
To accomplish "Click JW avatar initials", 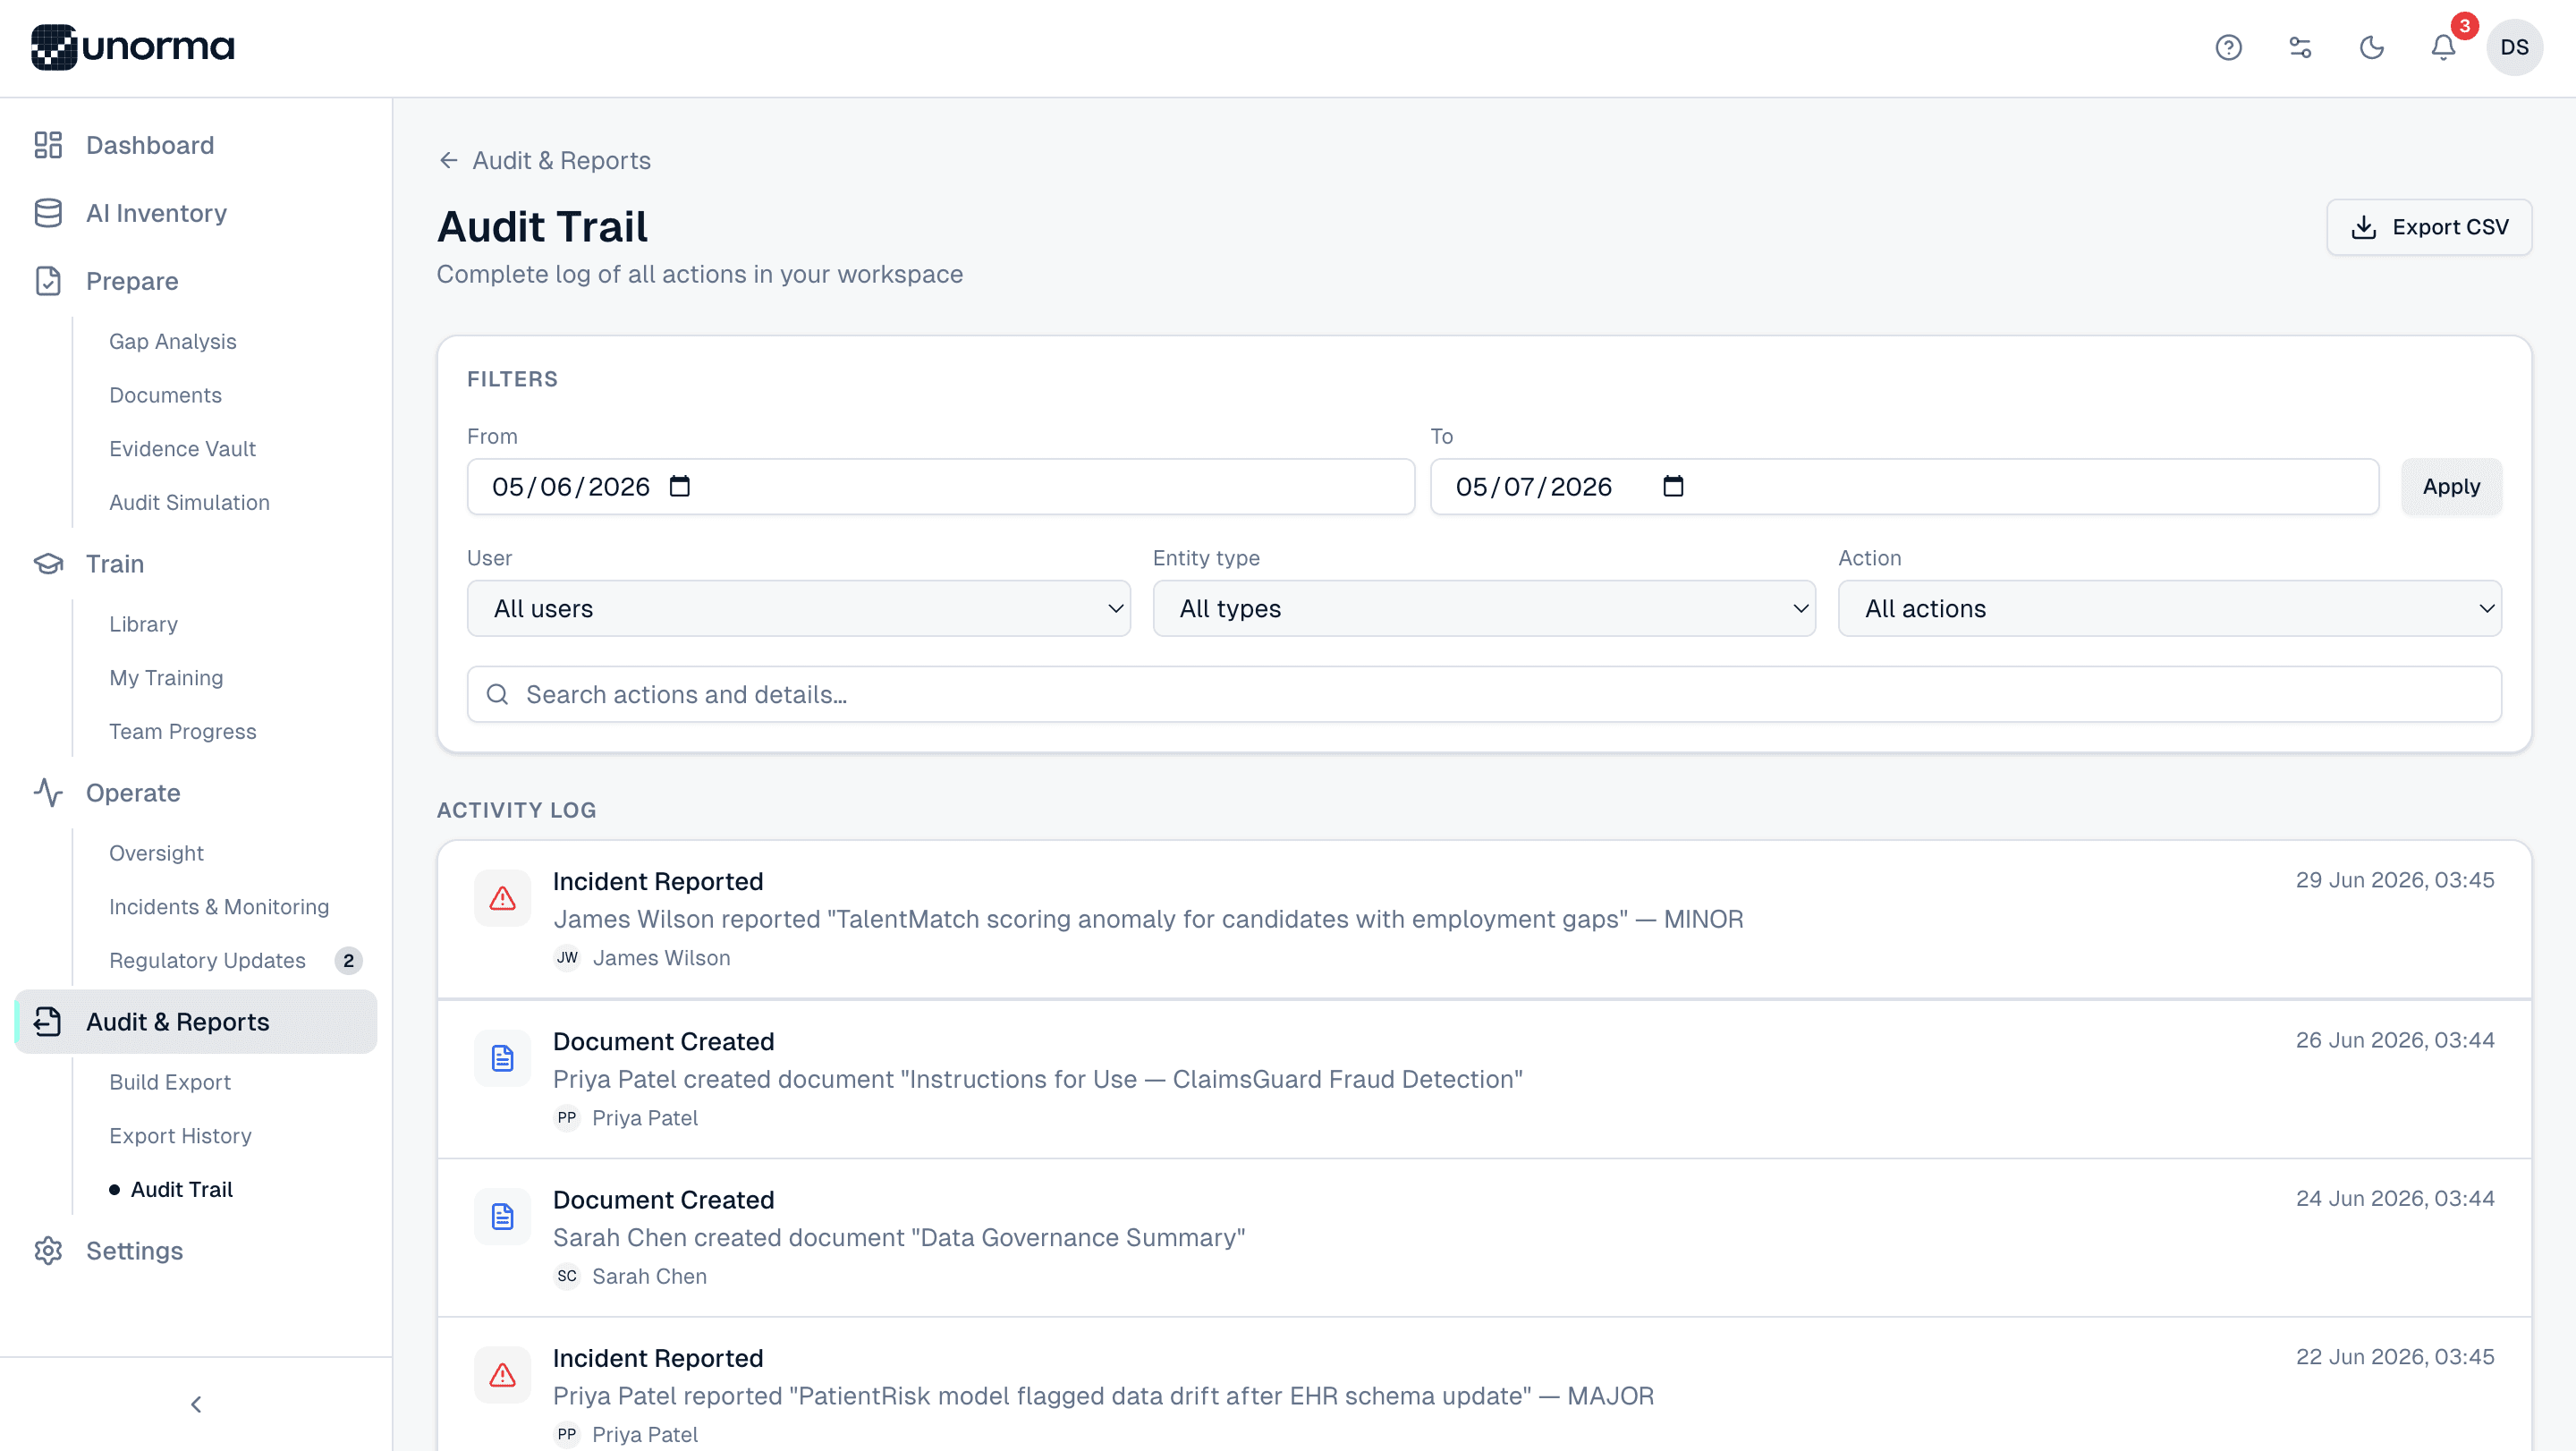I will [567, 957].
